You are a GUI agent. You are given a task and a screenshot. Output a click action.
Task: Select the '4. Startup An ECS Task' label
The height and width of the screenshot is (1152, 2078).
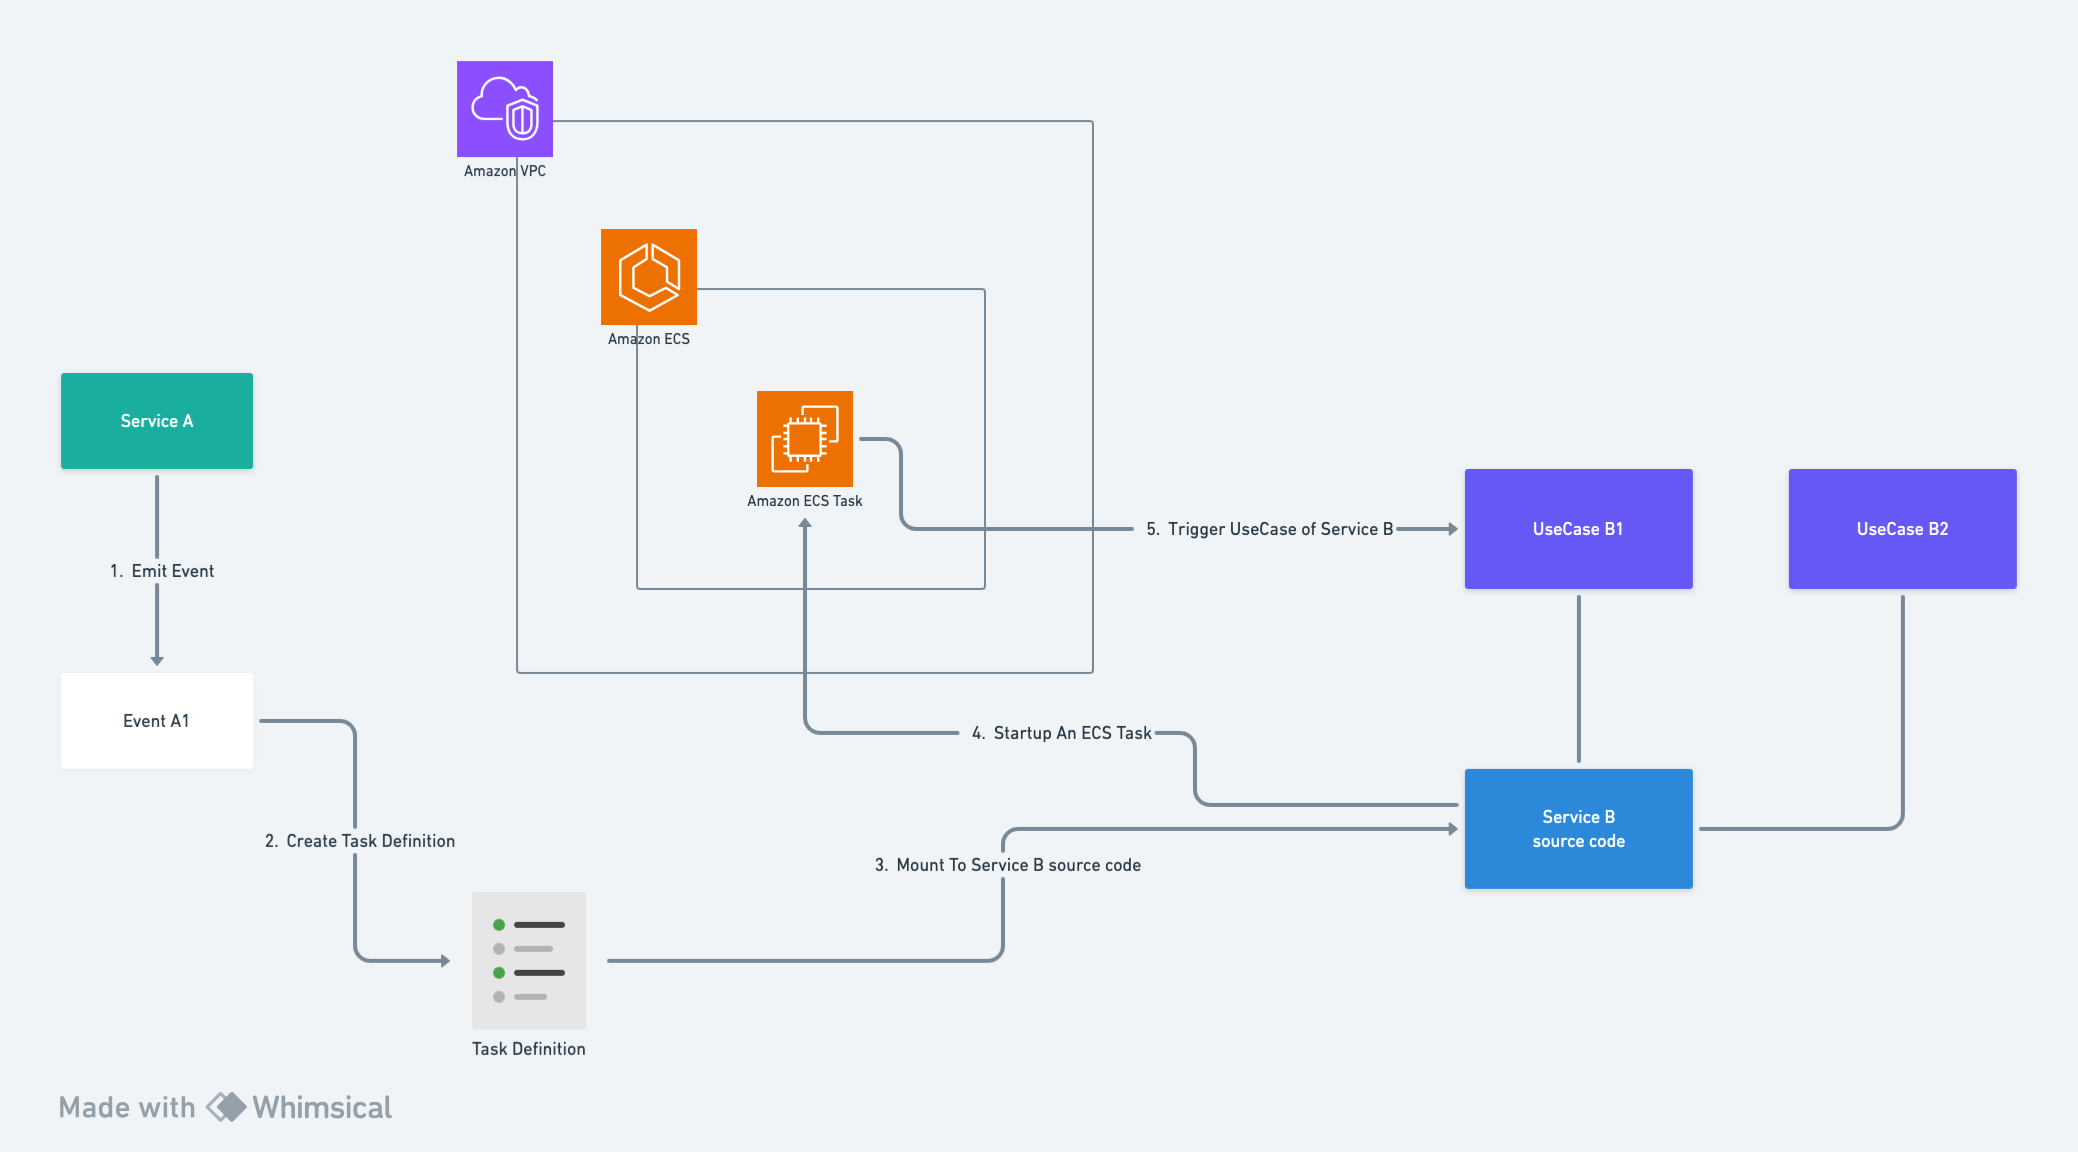[1062, 733]
